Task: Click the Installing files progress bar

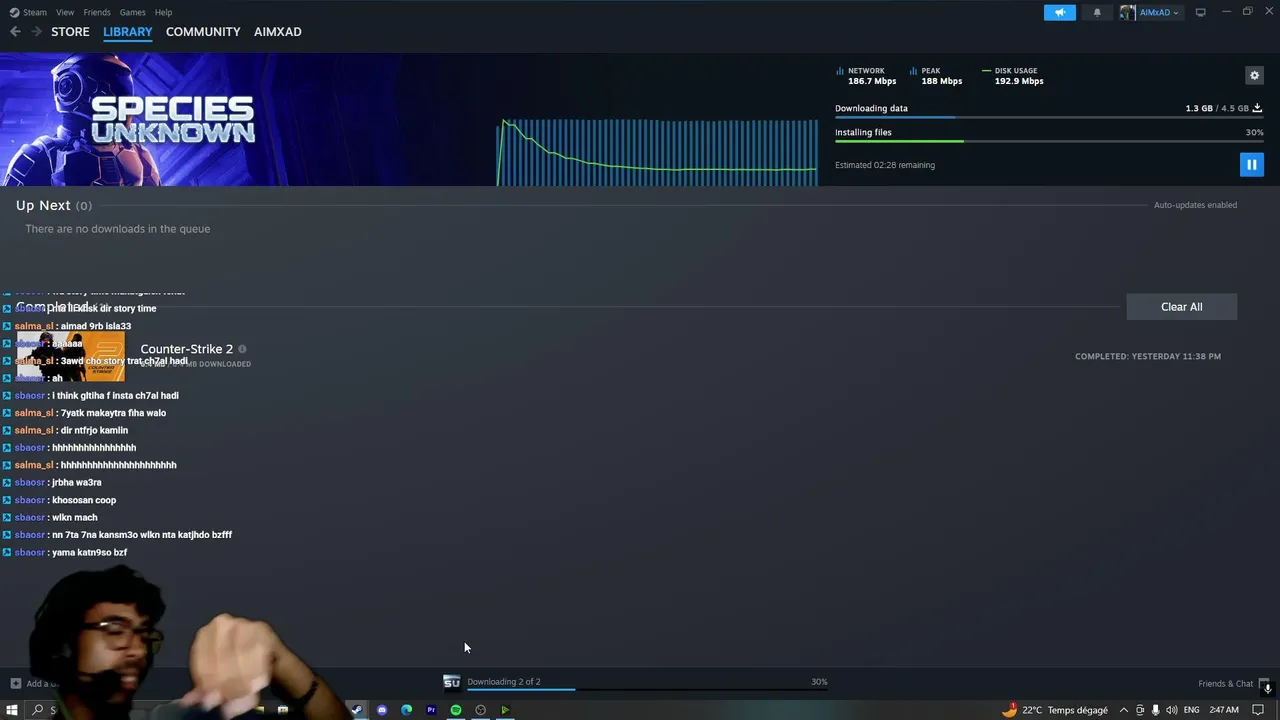Action: pos(1049,141)
